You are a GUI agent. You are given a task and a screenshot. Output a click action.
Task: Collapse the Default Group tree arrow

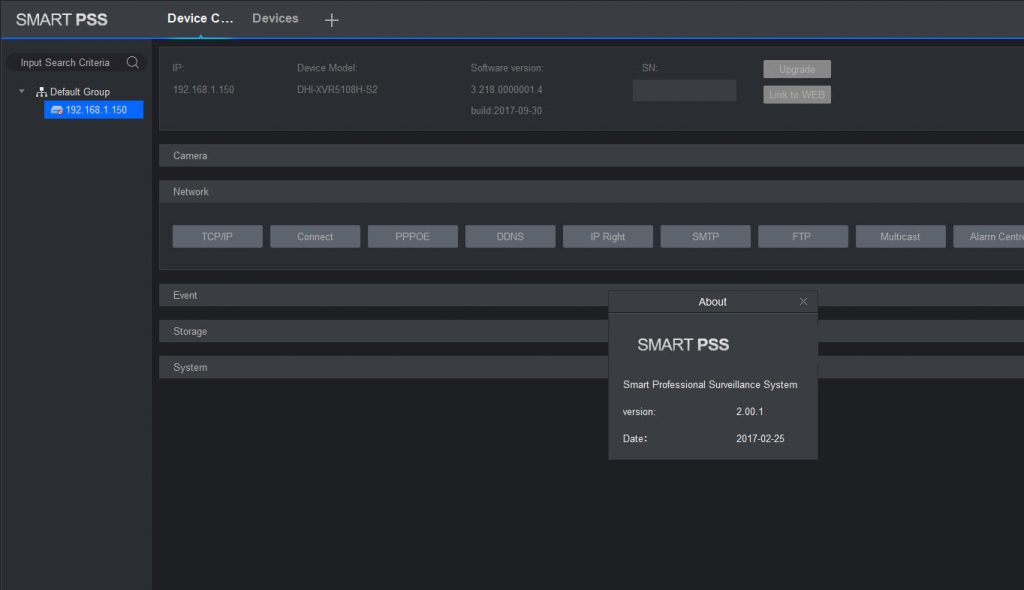click(22, 91)
